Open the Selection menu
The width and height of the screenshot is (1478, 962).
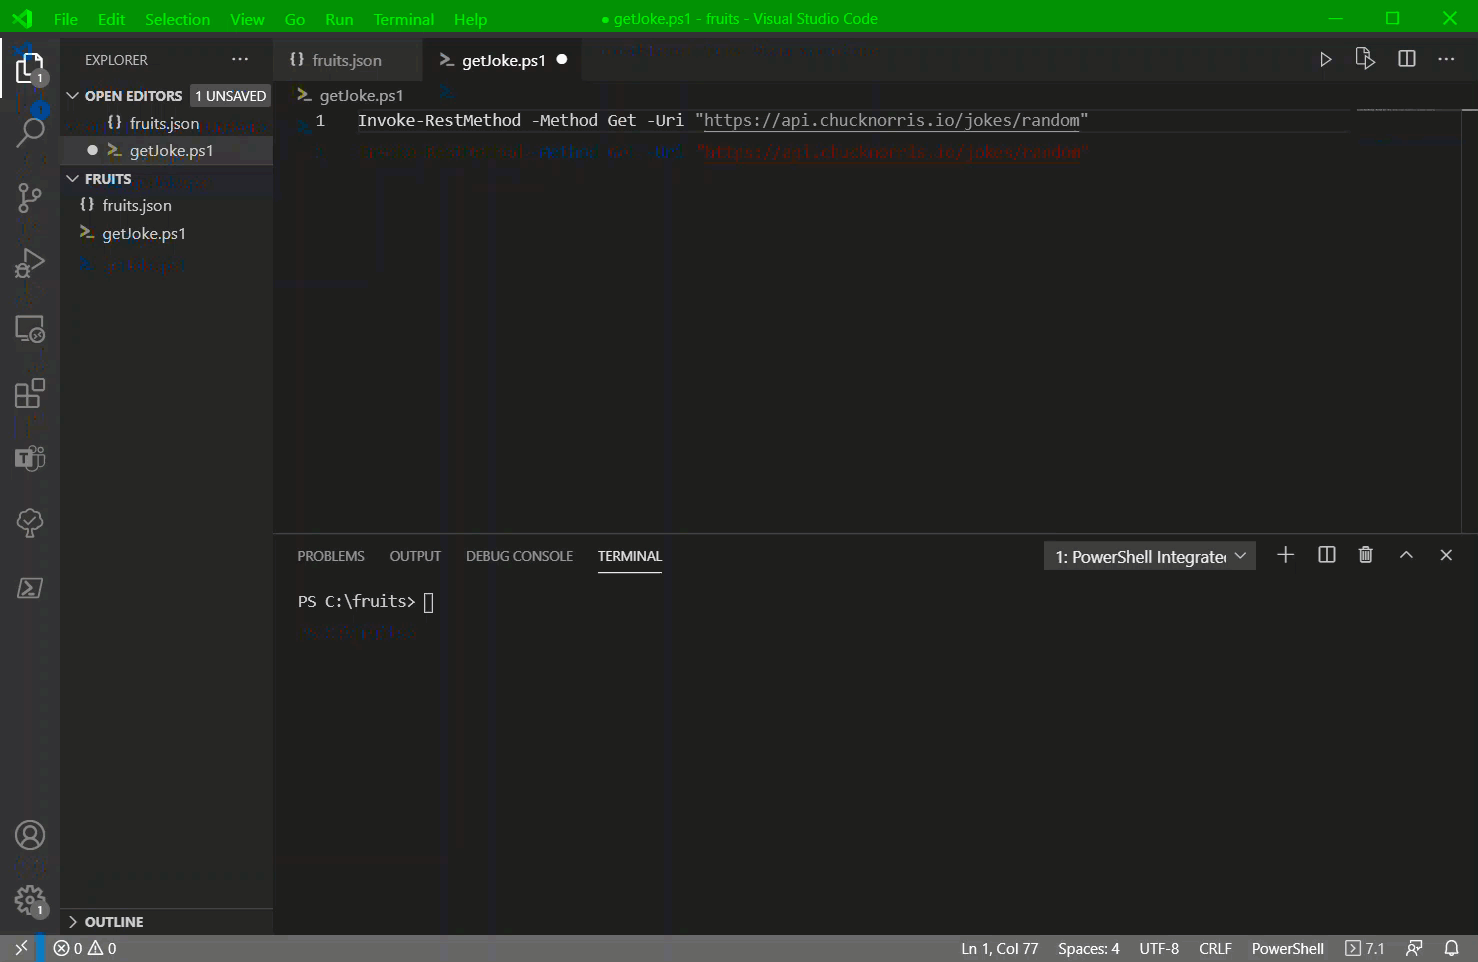coord(177,19)
